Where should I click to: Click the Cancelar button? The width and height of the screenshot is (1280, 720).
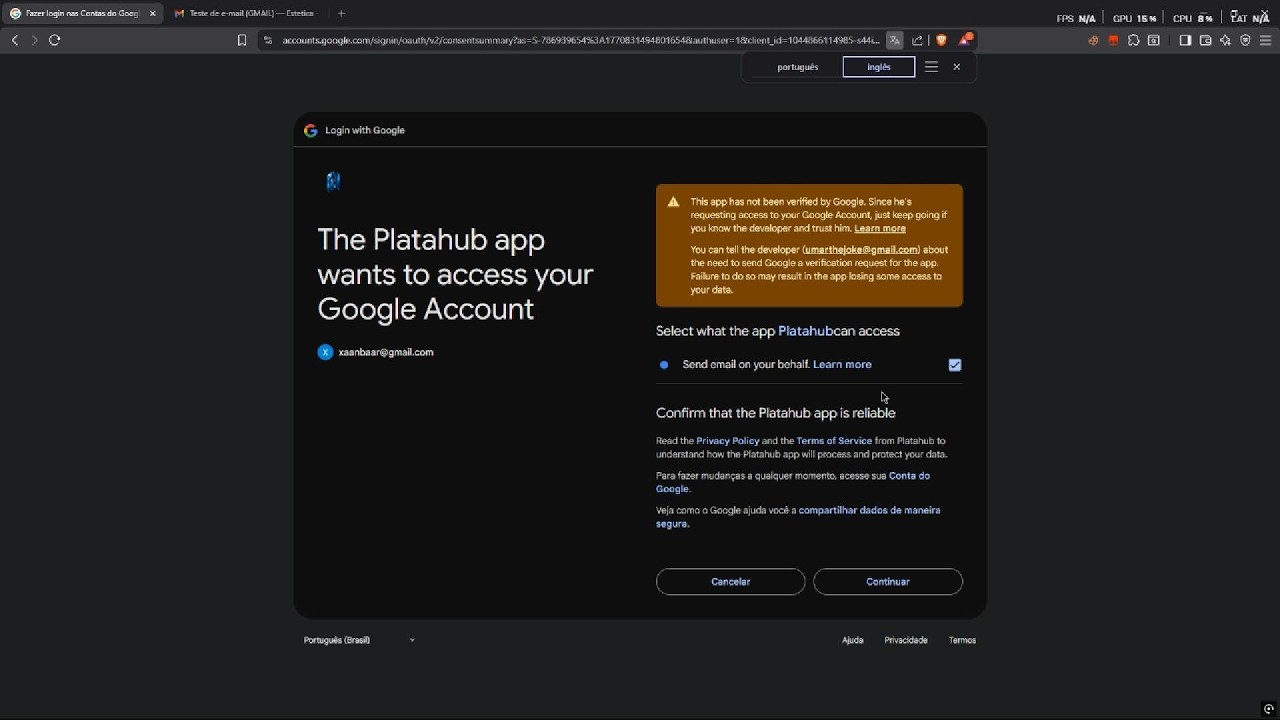pyautogui.click(x=730, y=582)
